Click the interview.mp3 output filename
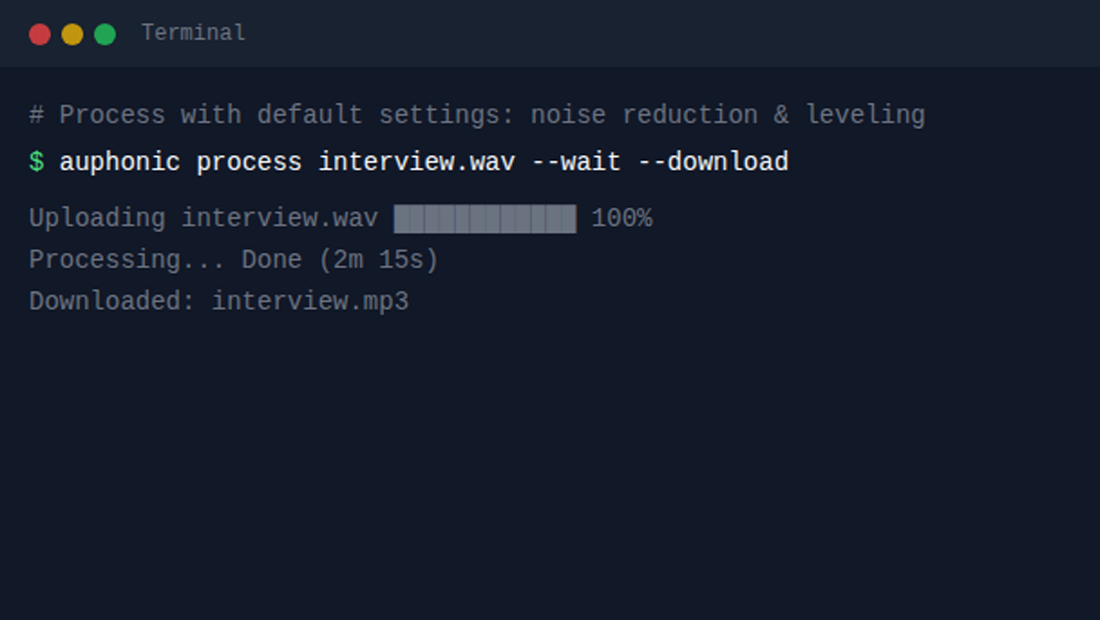 pos(310,302)
